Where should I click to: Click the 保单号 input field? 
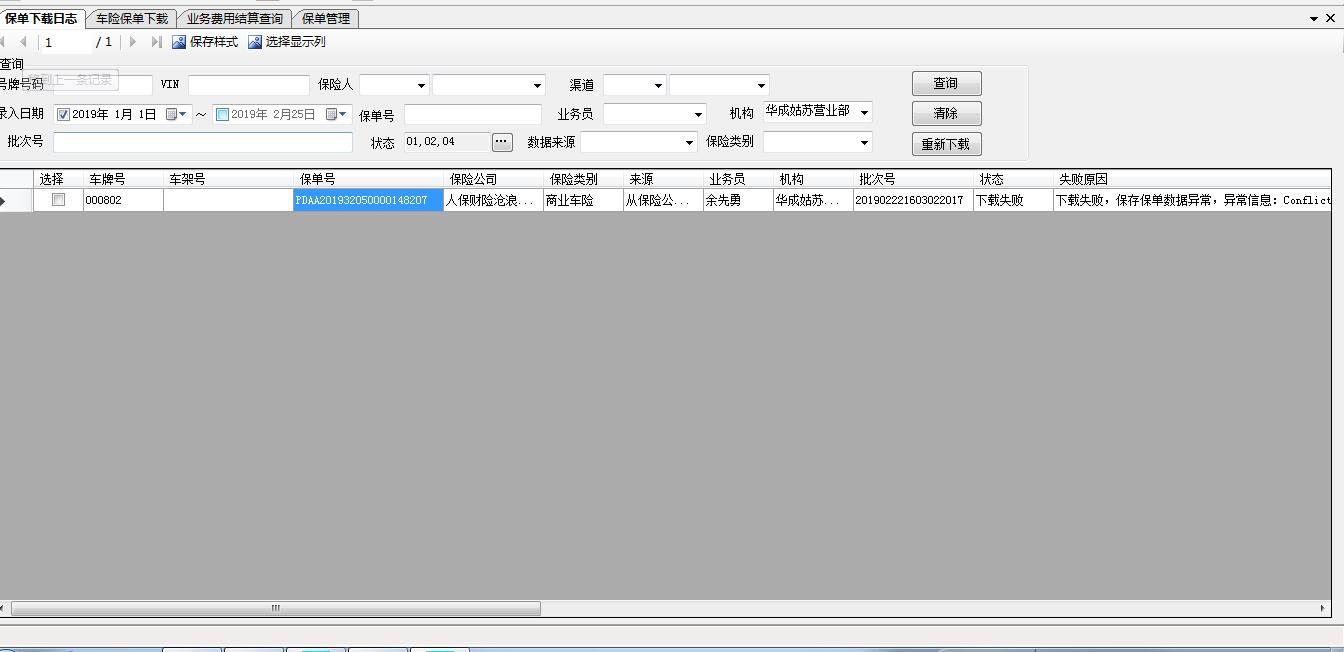(473, 115)
